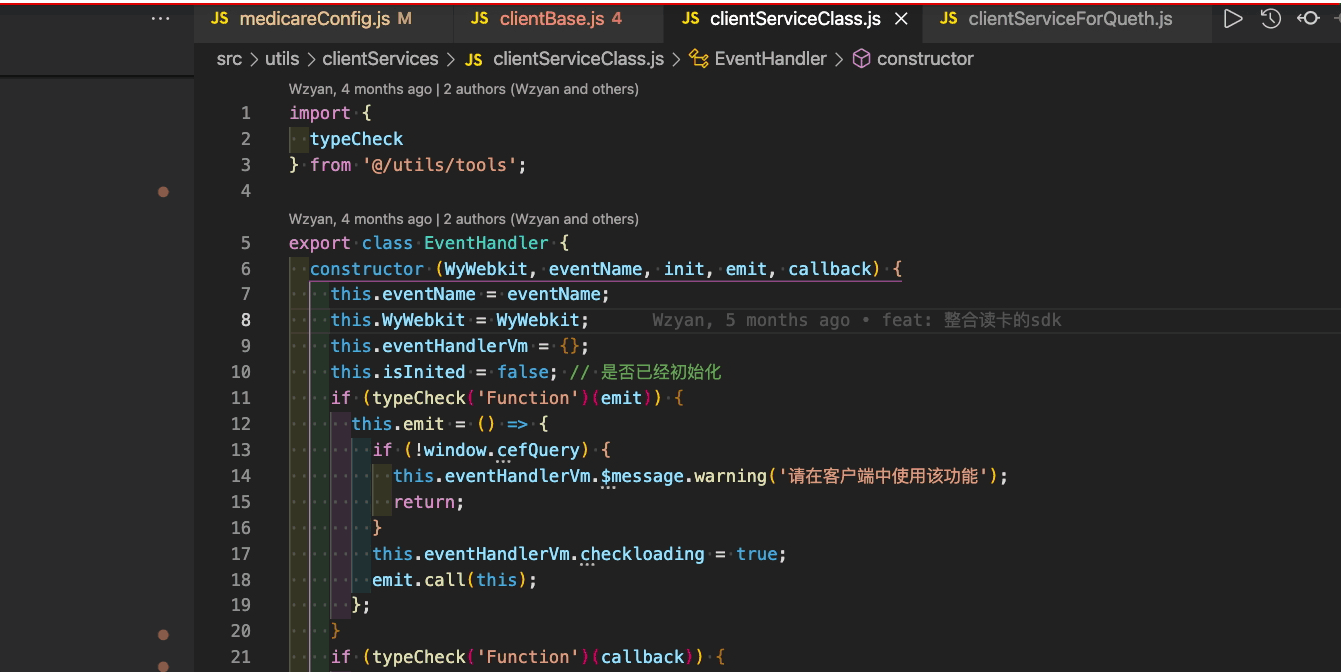Toggle the breakpoint dot beside line 20

163,634
